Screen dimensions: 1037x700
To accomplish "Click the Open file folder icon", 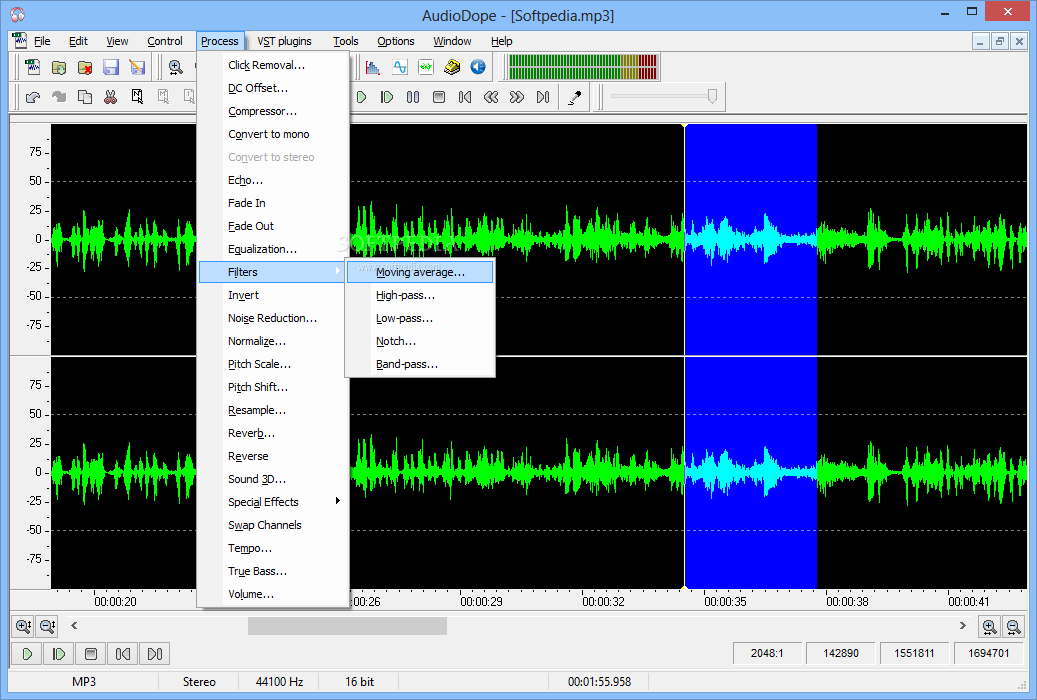I will pyautogui.click(x=59, y=67).
